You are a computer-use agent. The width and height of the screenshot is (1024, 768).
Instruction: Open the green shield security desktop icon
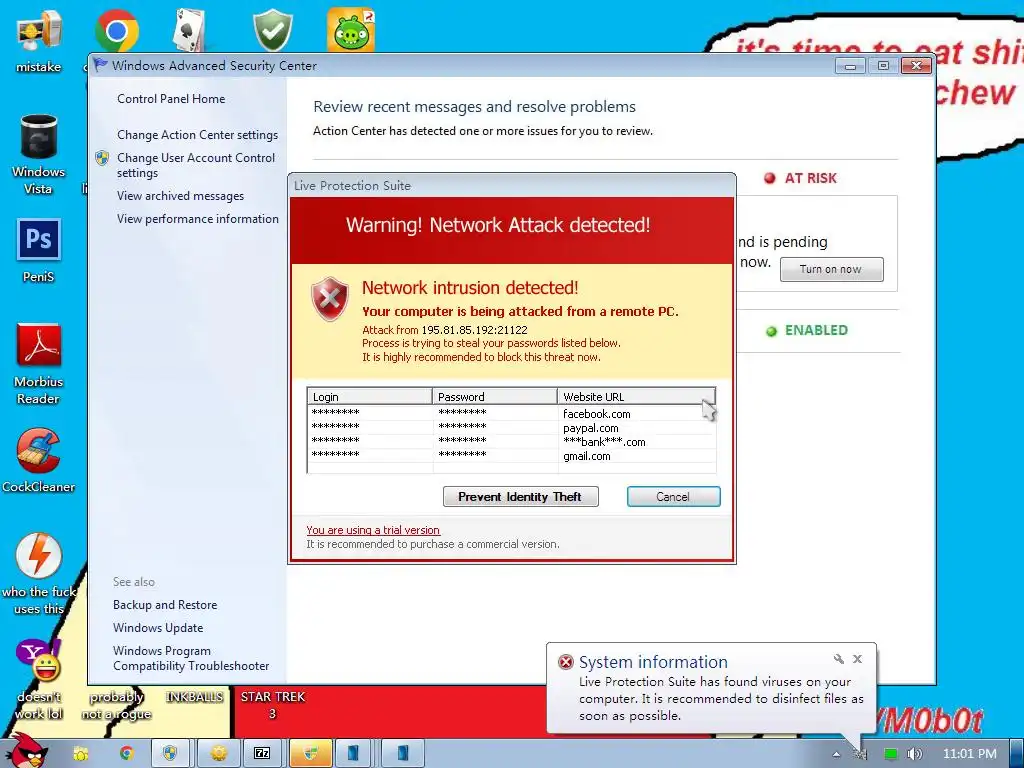click(x=272, y=30)
